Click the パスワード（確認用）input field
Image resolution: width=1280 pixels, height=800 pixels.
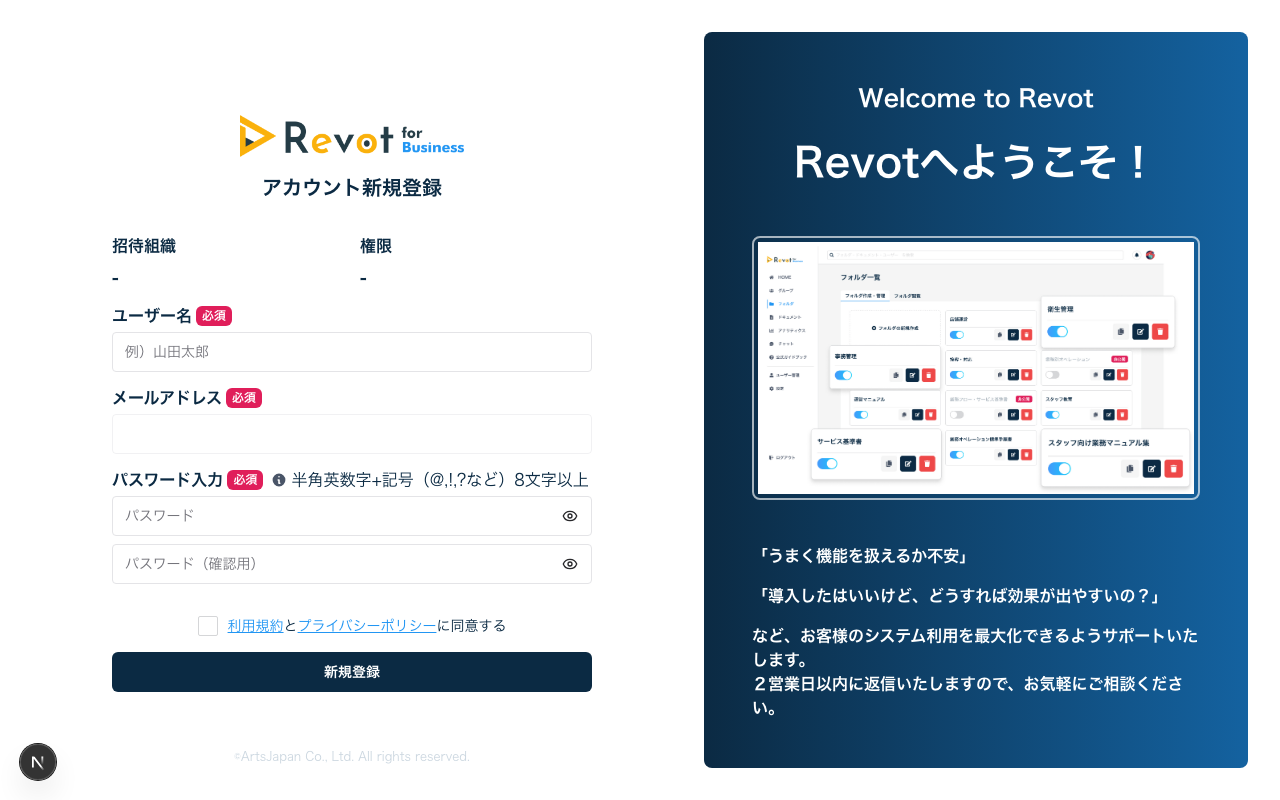coord(335,564)
